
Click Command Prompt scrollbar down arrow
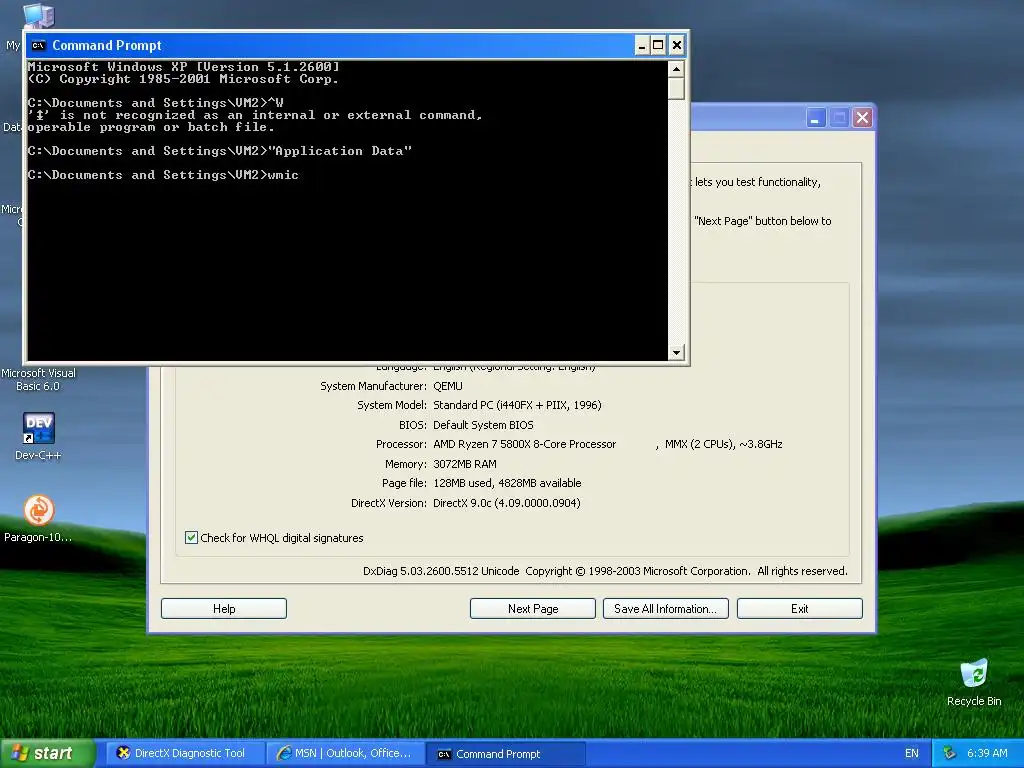pyautogui.click(x=676, y=352)
